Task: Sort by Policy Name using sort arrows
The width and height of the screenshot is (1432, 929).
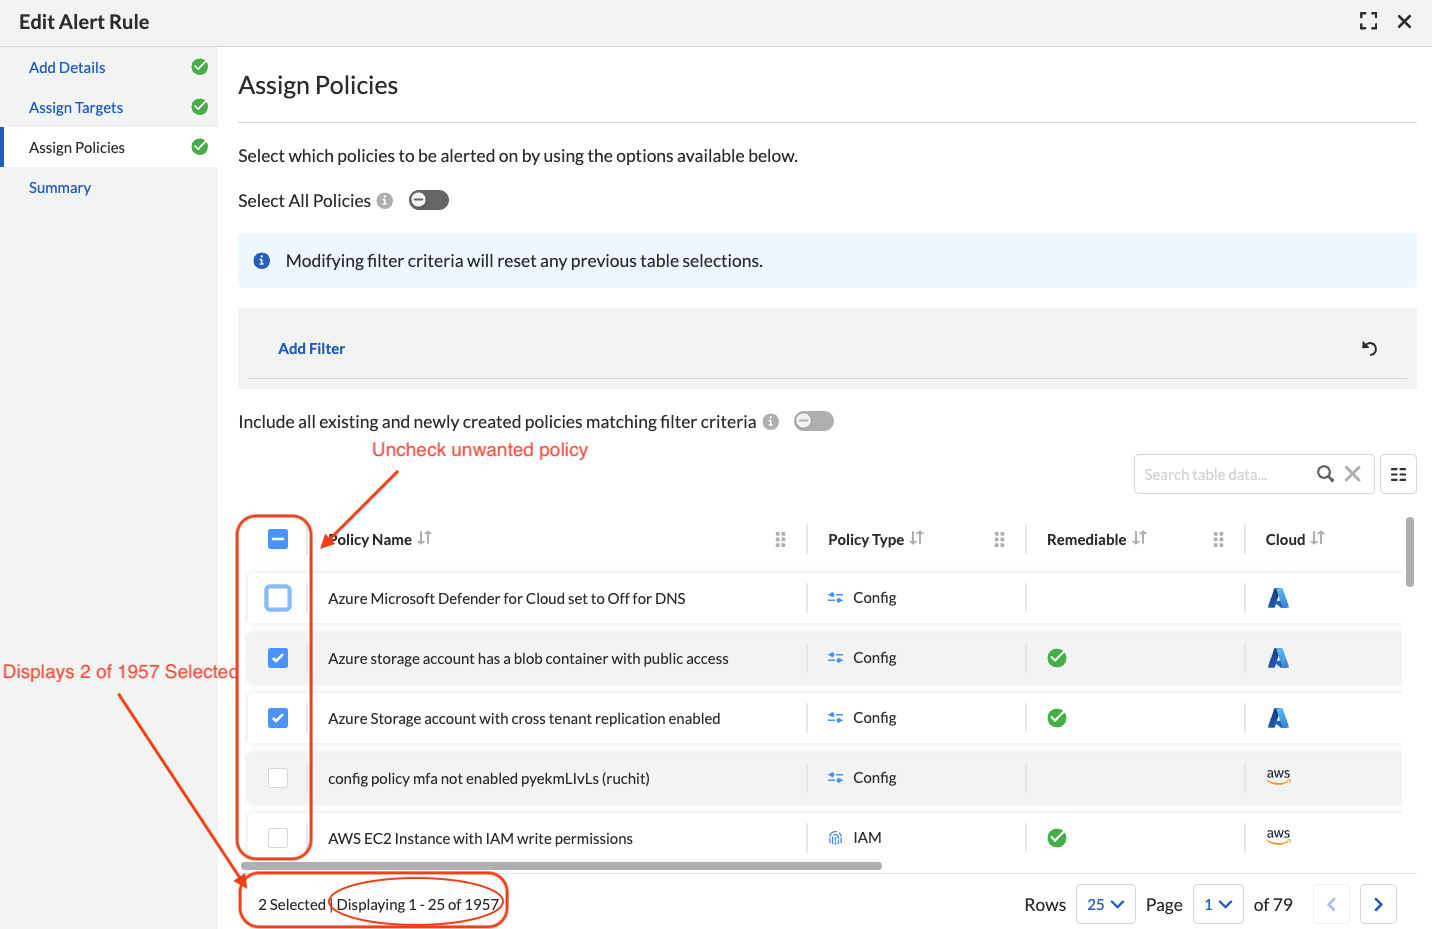Action: 425,538
